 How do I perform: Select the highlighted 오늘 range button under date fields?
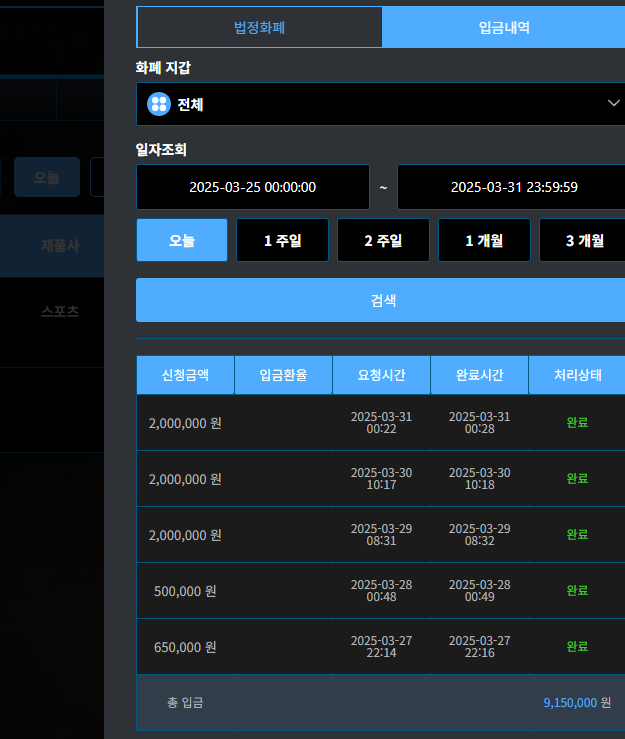(182, 240)
